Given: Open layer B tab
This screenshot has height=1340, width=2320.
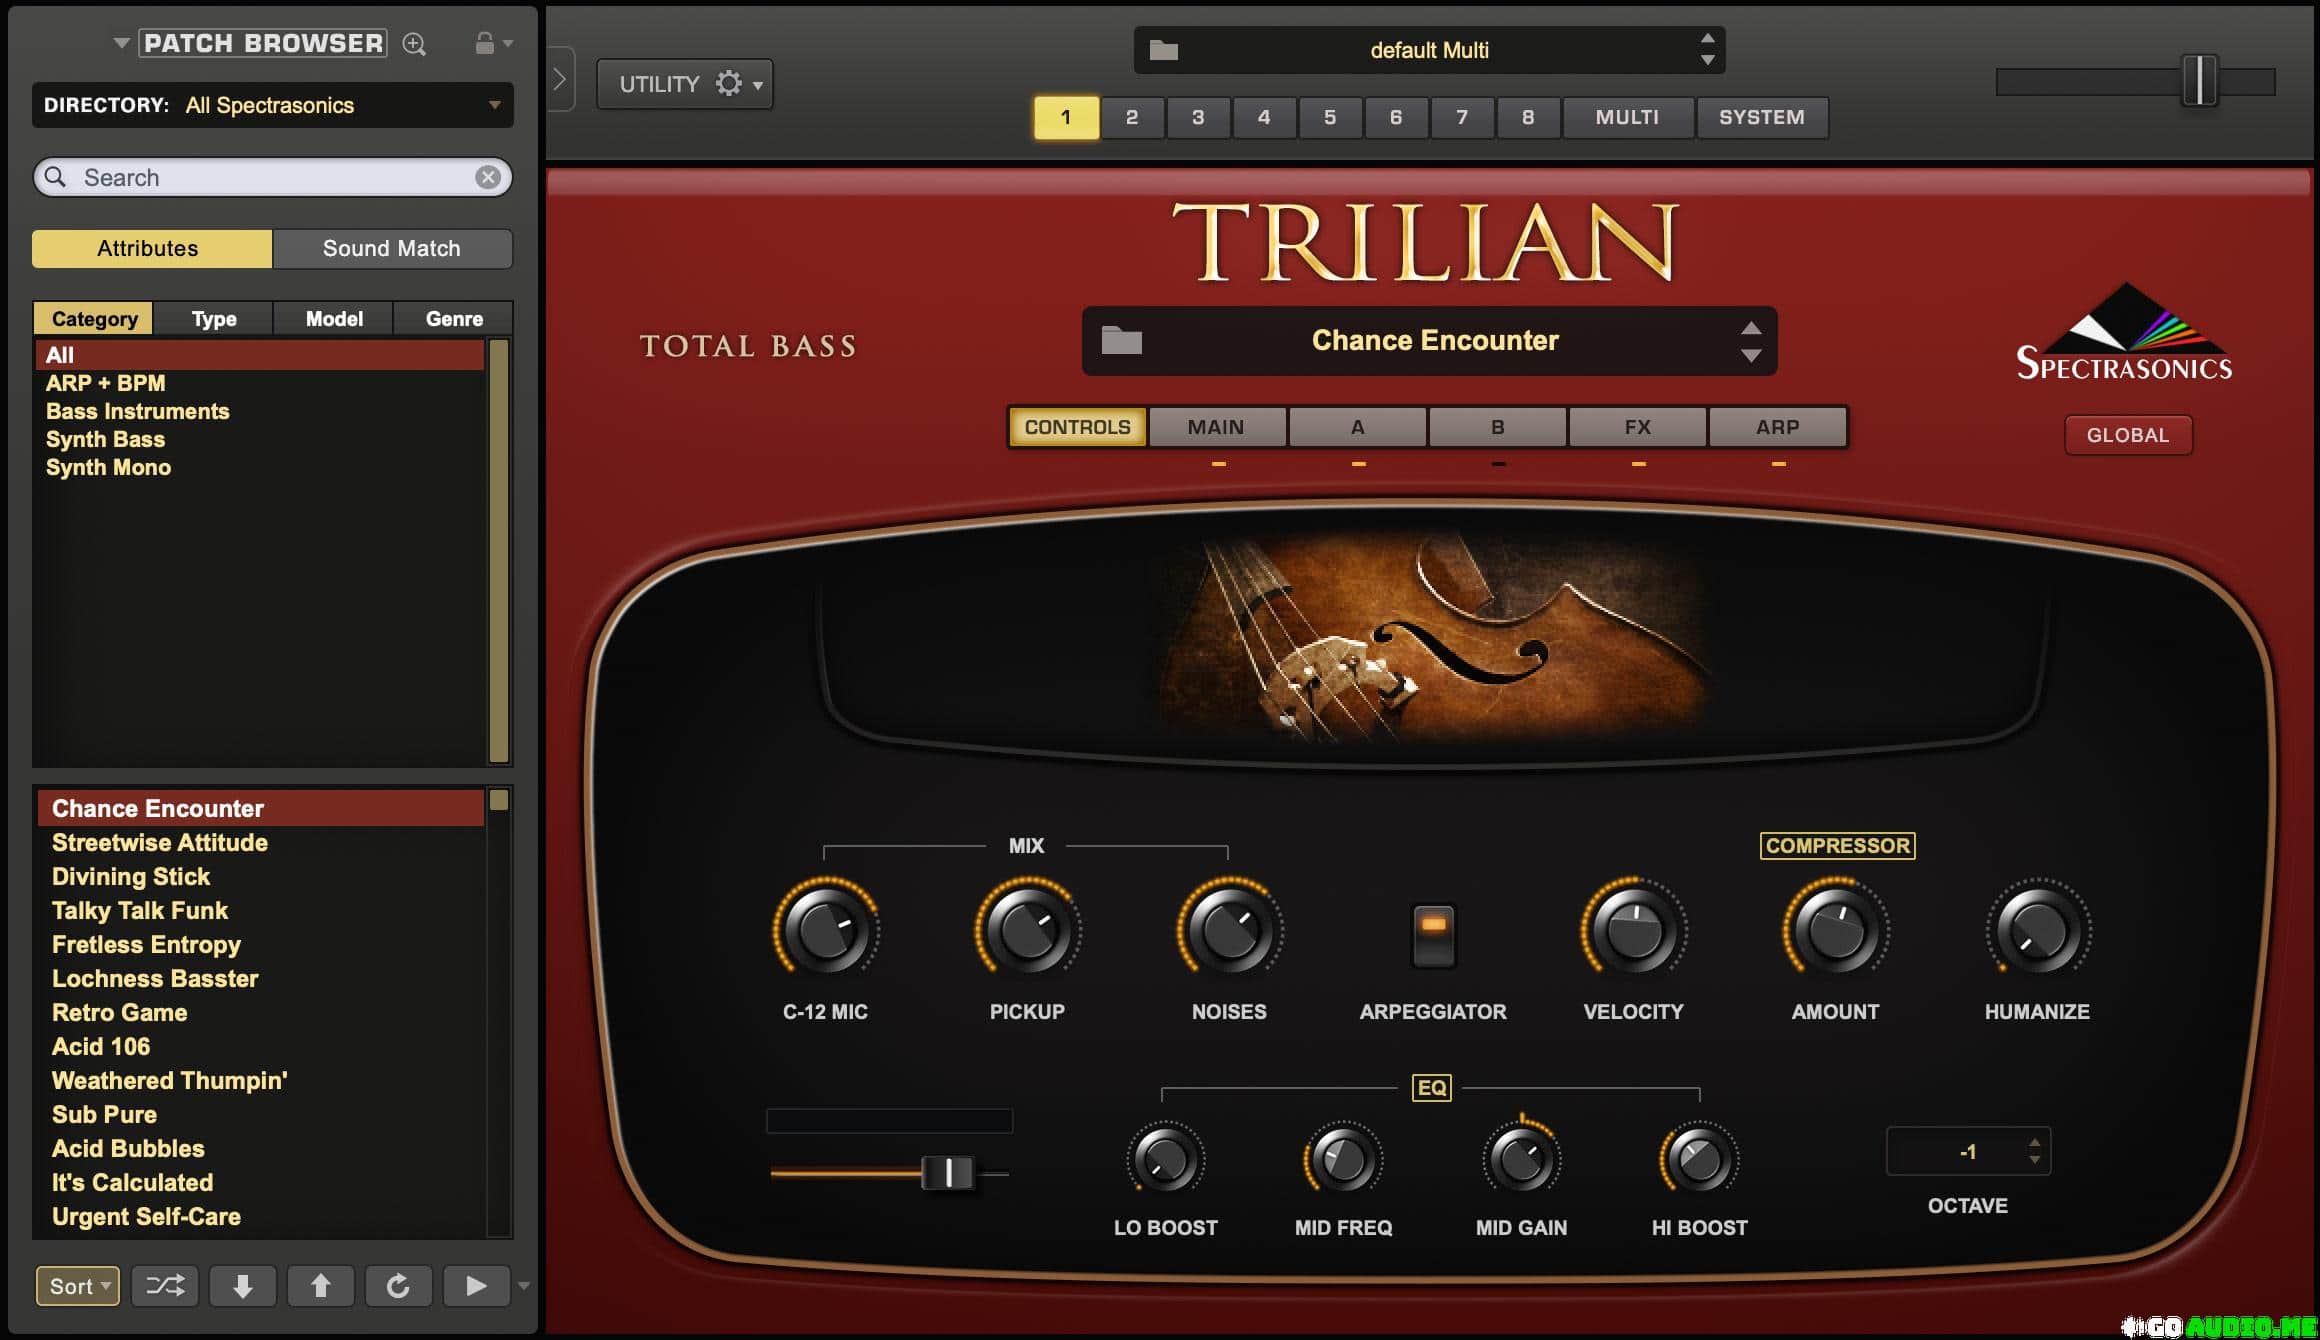Looking at the screenshot, I should [1497, 427].
